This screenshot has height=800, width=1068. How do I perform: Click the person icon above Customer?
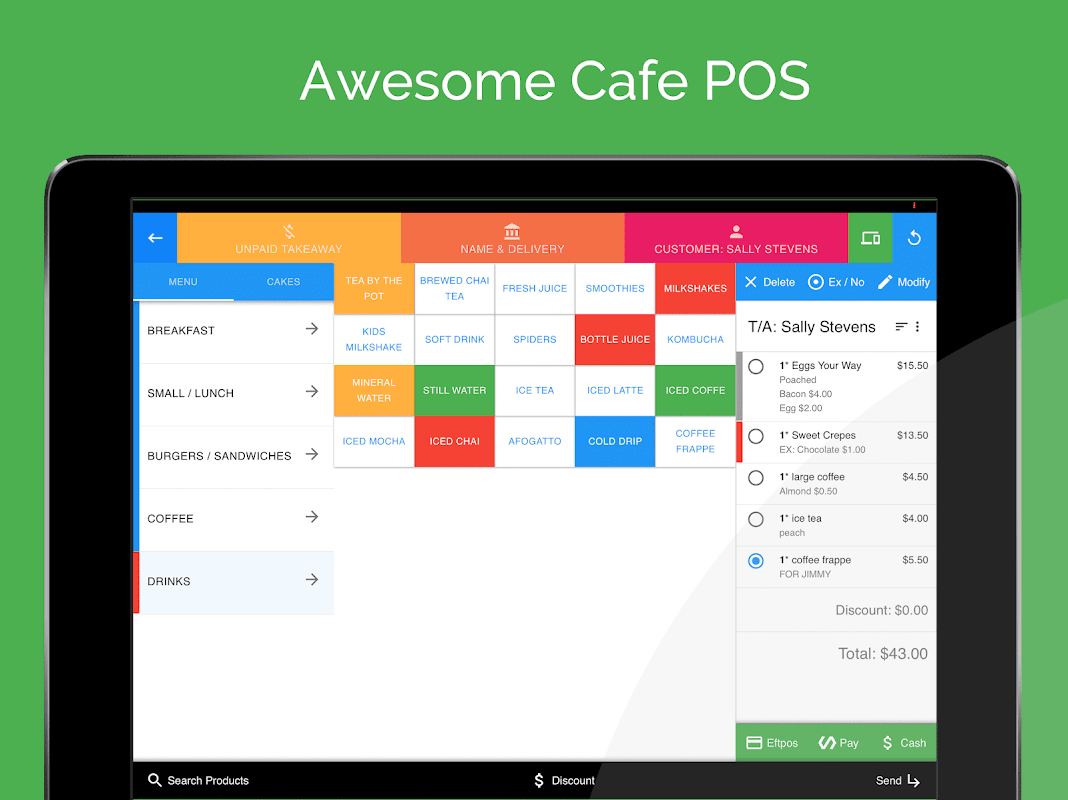pos(736,231)
